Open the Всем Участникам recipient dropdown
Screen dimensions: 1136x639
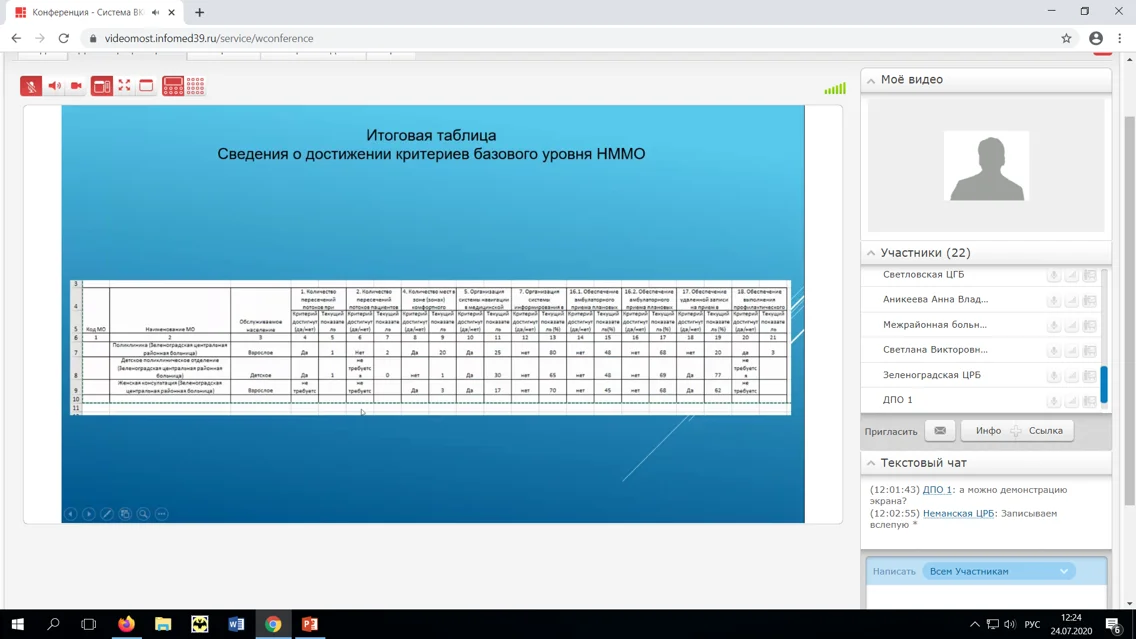[x=998, y=571]
